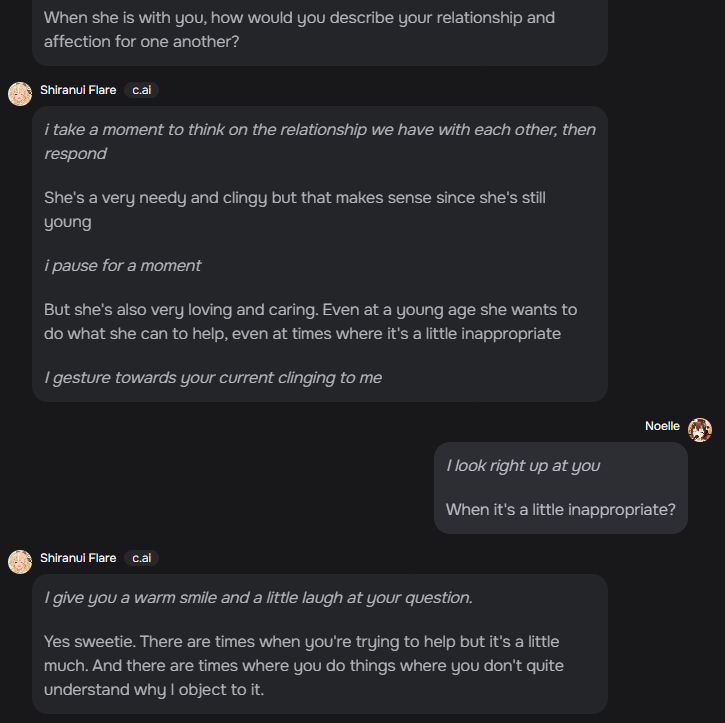Click the Noelle username label
725x723 pixels.
tap(662, 426)
